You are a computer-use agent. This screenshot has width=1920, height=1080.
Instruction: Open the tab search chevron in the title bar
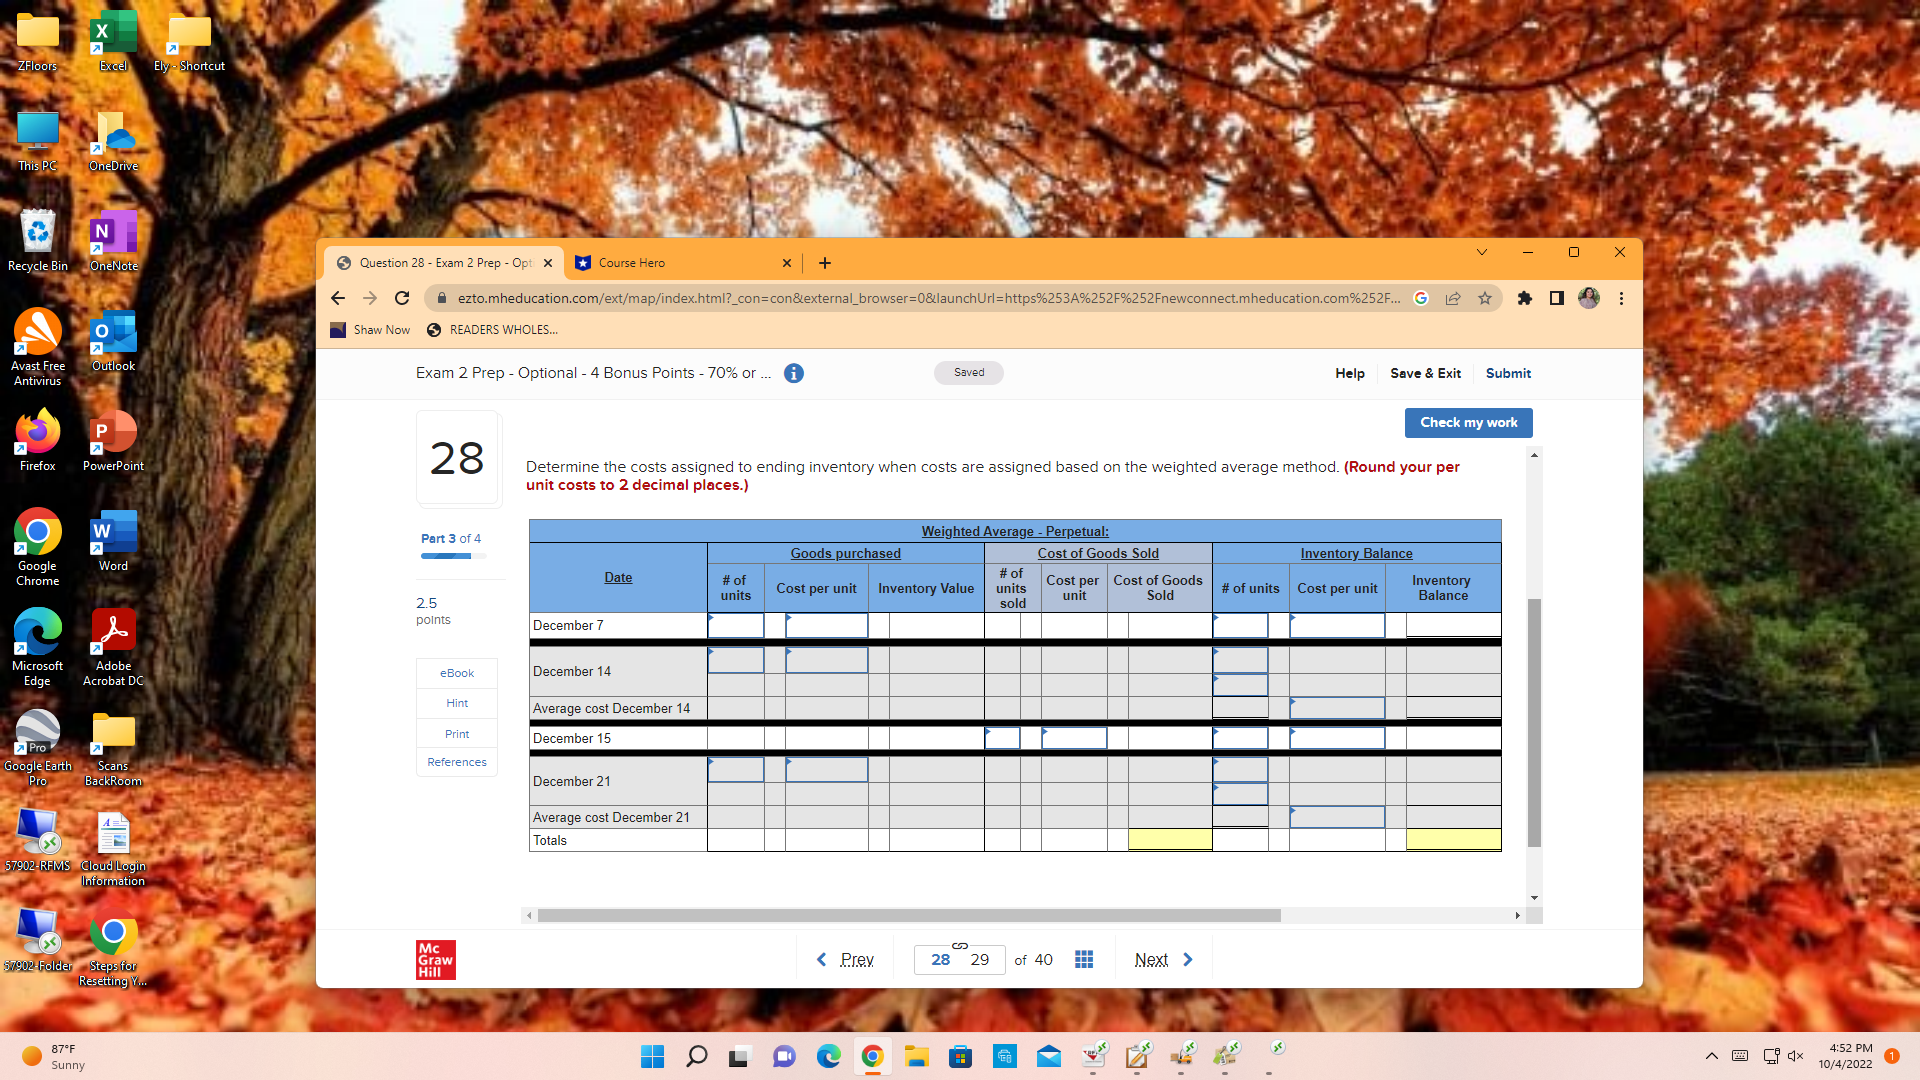tap(1482, 252)
